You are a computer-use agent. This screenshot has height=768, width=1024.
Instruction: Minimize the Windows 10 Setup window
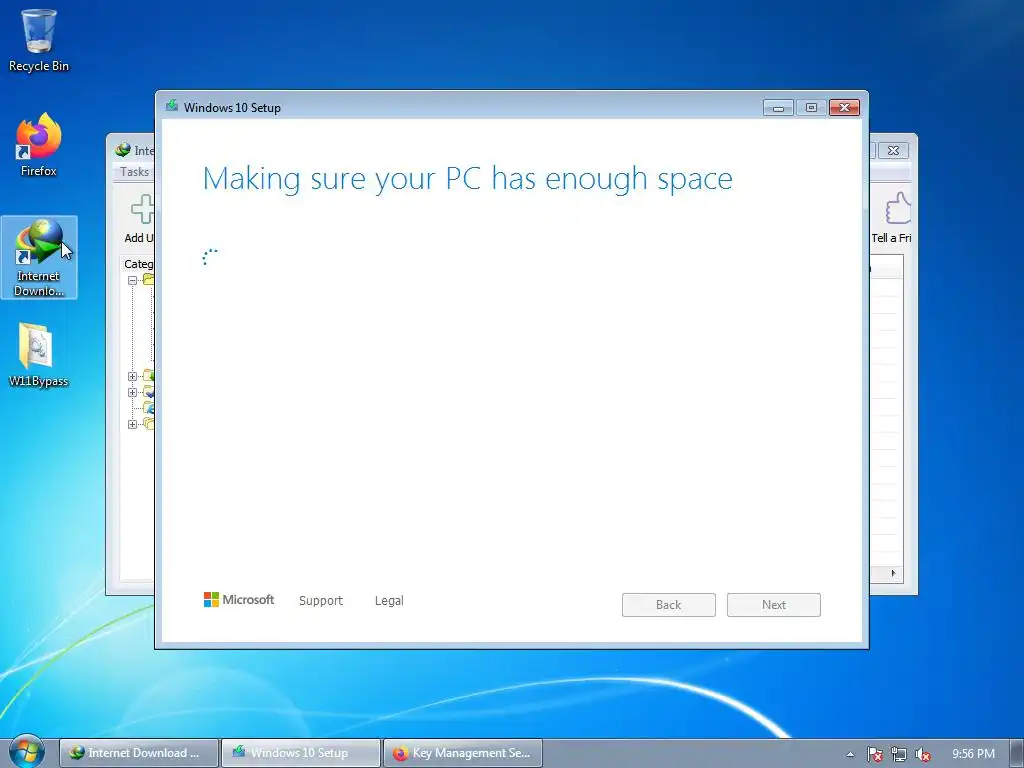pyautogui.click(x=778, y=107)
